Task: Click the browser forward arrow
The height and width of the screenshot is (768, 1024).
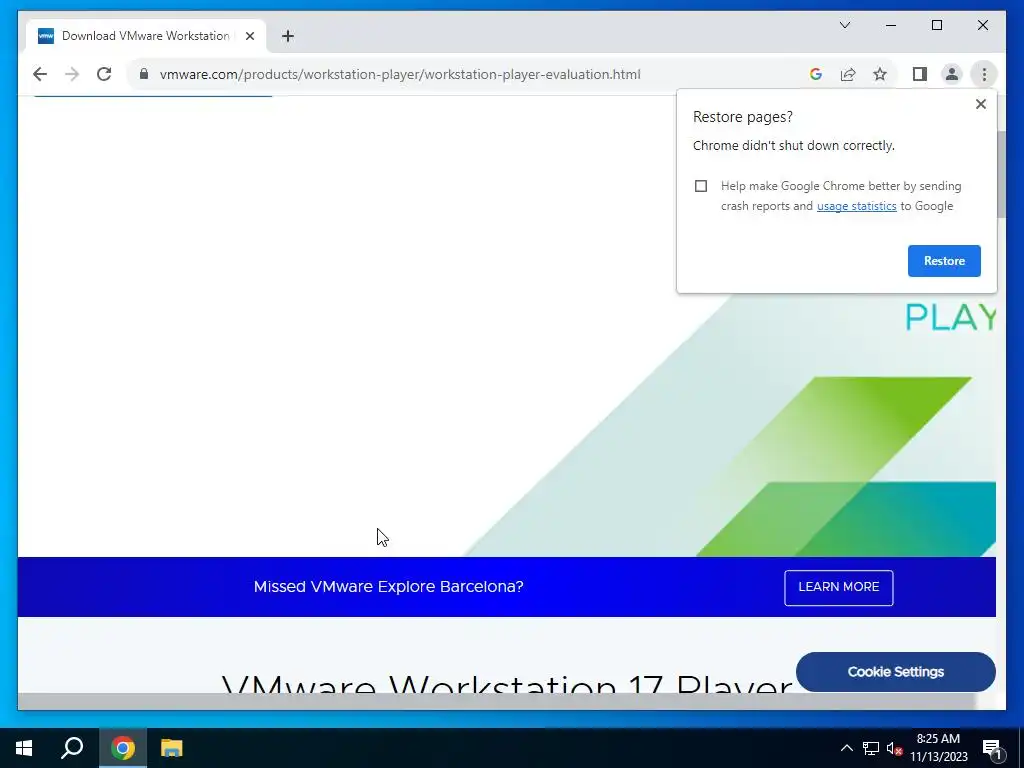Action: point(72,74)
